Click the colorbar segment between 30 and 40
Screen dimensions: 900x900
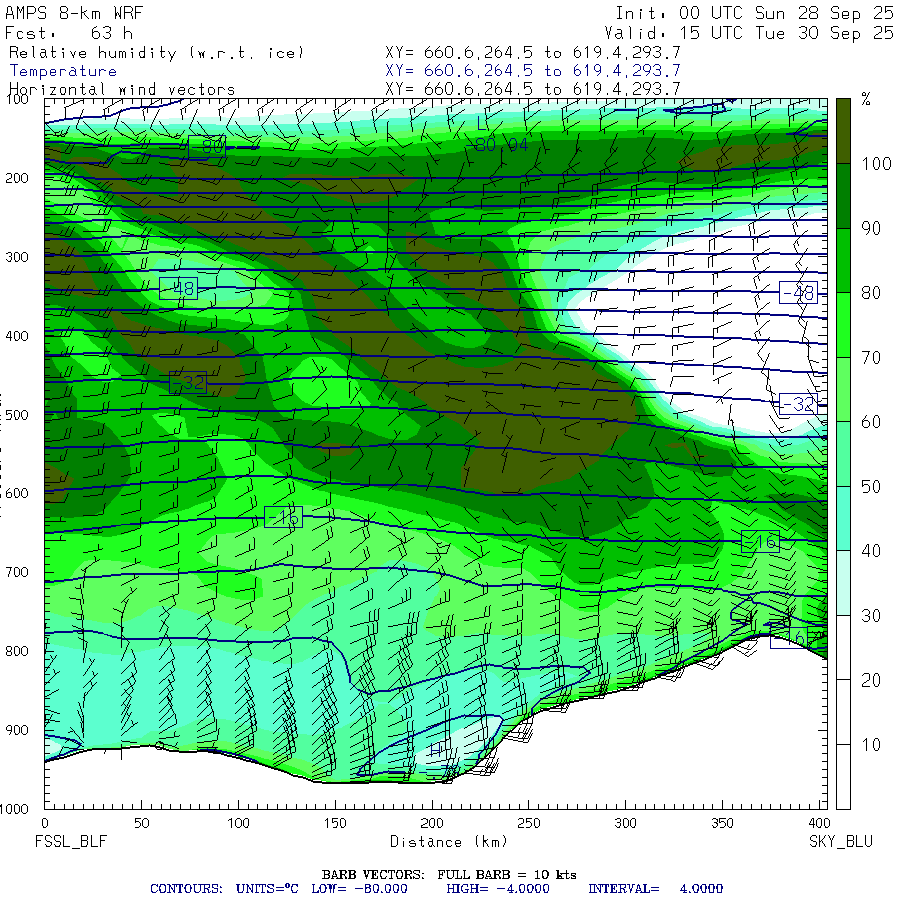(843, 583)
